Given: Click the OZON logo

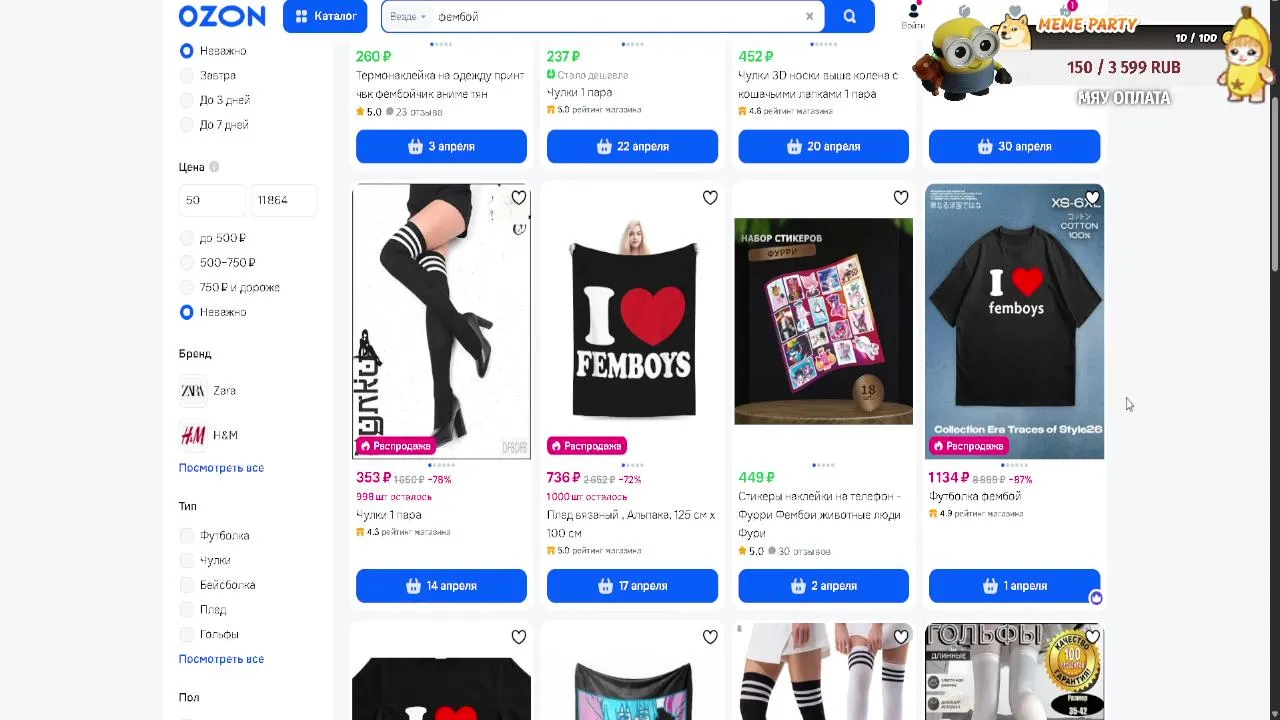Looking at the screenshot, I should [x=222, y=16].
